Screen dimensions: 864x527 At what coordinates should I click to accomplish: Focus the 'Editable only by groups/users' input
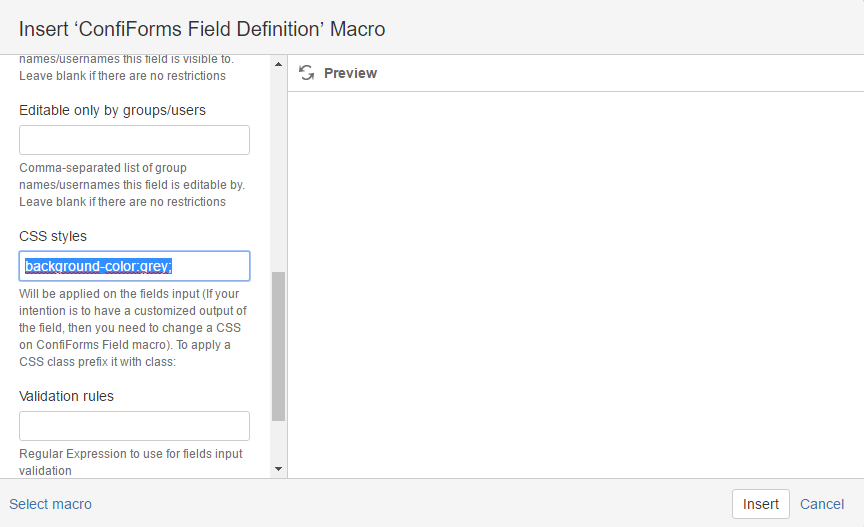click(x=134, y=140)
